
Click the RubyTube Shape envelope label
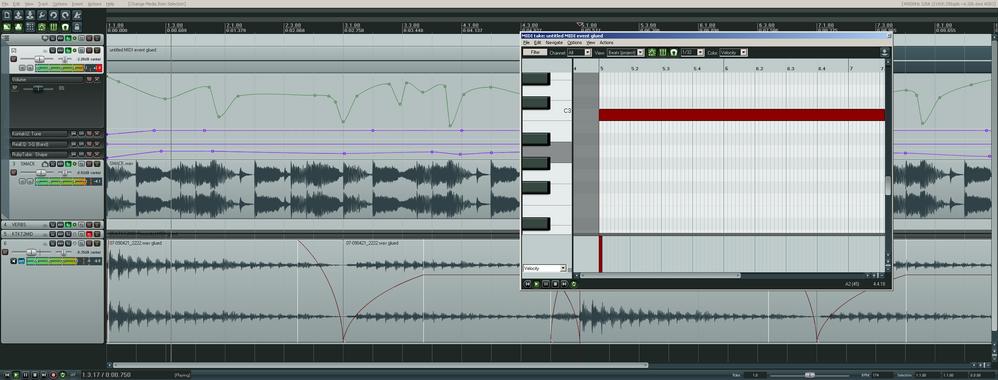tap(39, 154)
